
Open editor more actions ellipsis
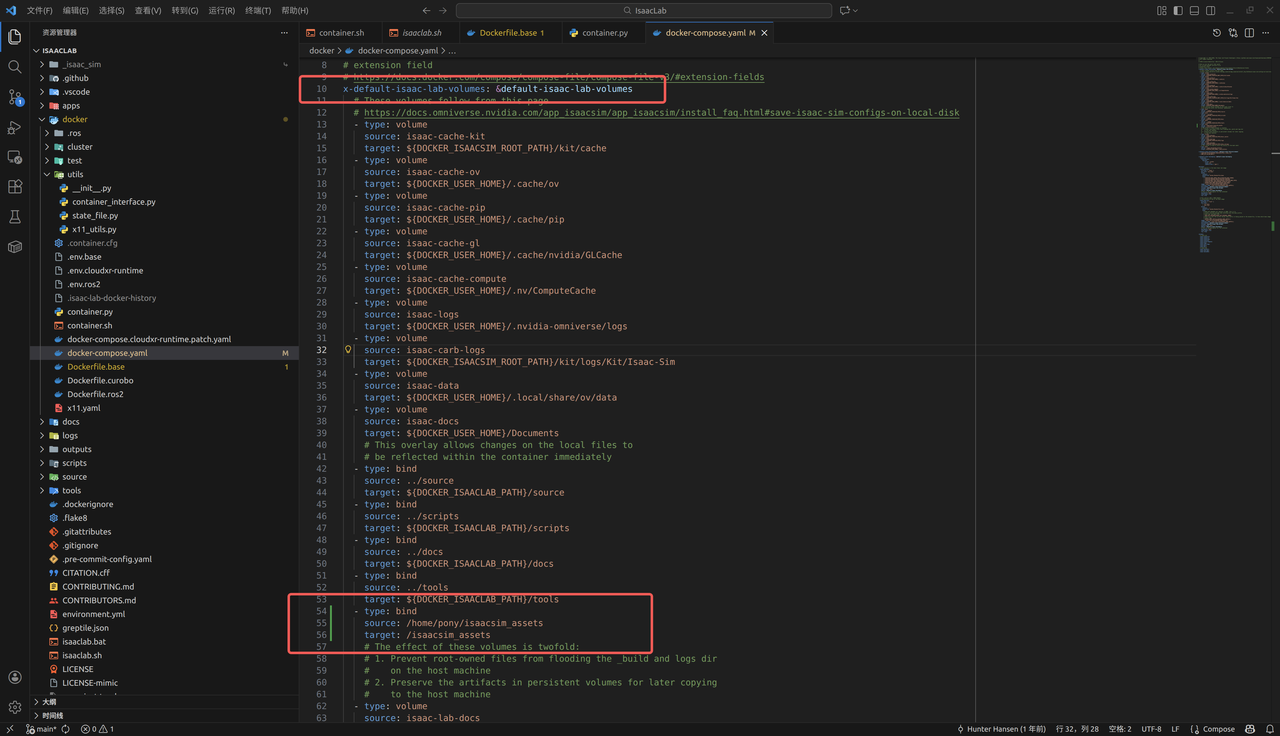1265,33
